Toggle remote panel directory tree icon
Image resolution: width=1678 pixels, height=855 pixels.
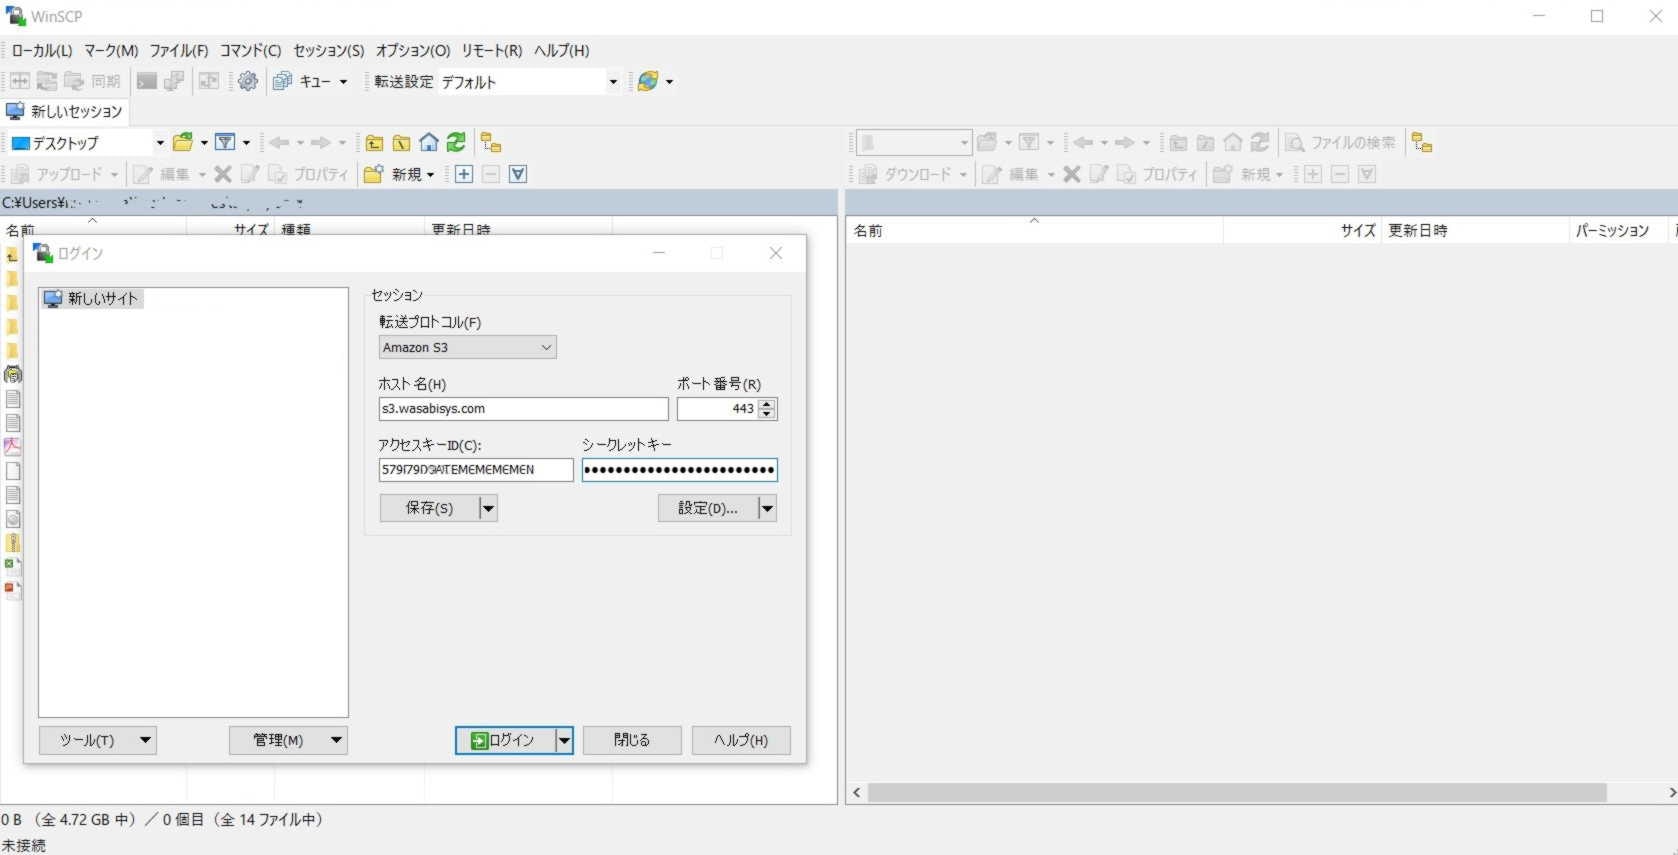[x=1422, y=143]
